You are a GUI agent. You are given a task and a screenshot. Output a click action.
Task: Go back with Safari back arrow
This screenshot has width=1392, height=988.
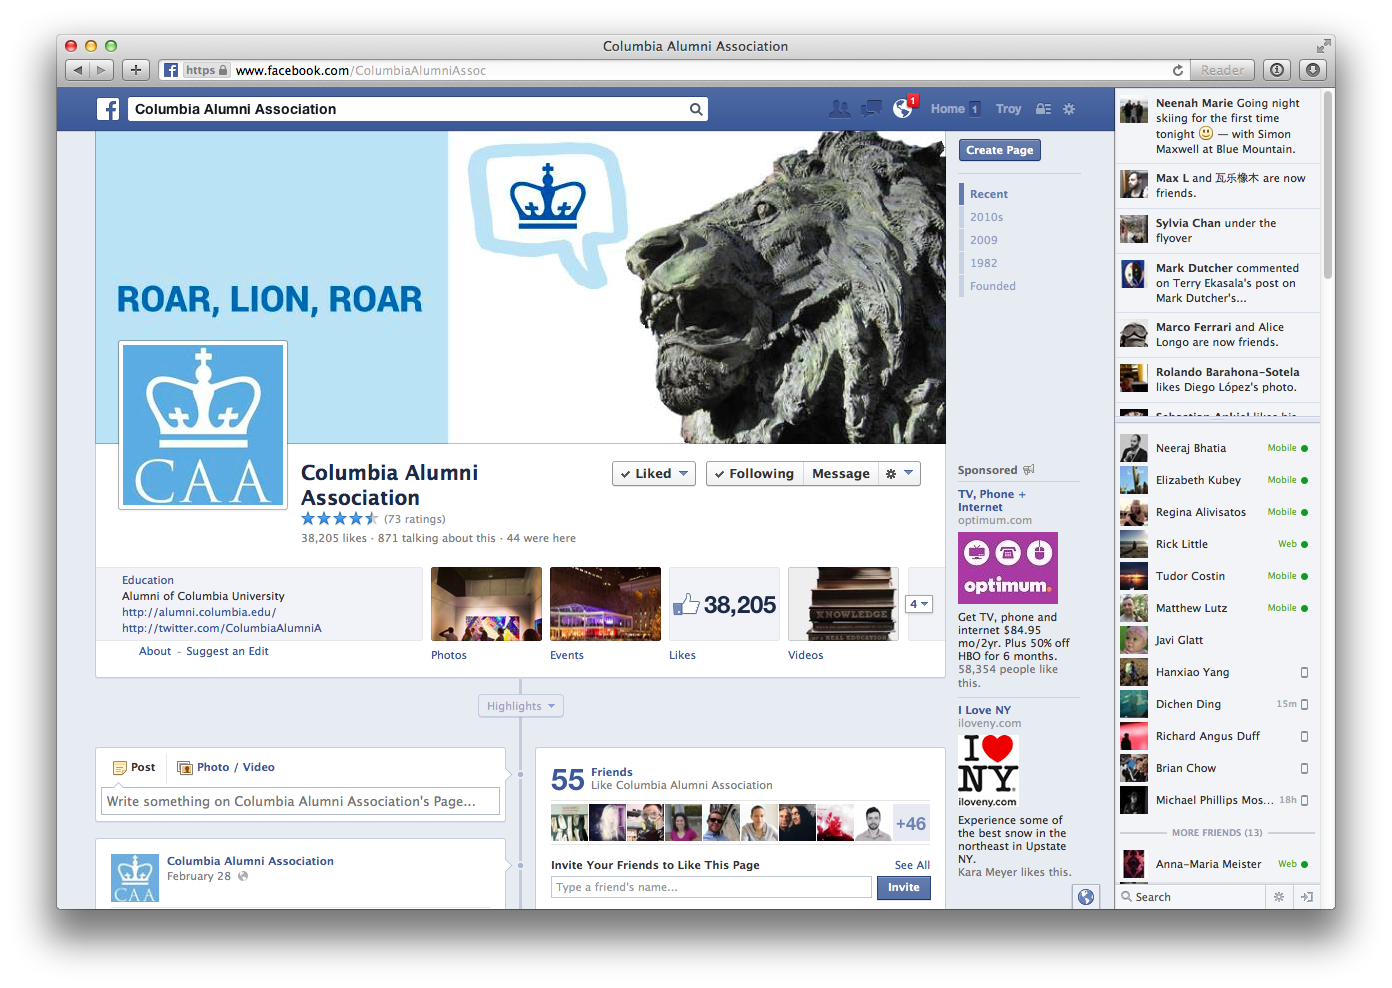(78, 70)
